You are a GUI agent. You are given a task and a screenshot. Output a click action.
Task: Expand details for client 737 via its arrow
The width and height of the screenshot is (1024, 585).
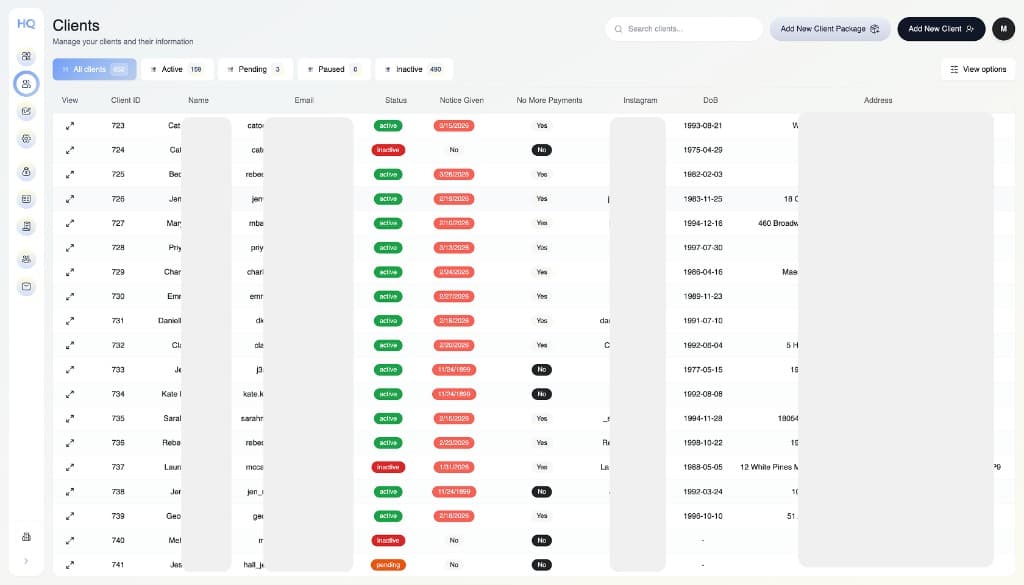click(x=69, y=467)
